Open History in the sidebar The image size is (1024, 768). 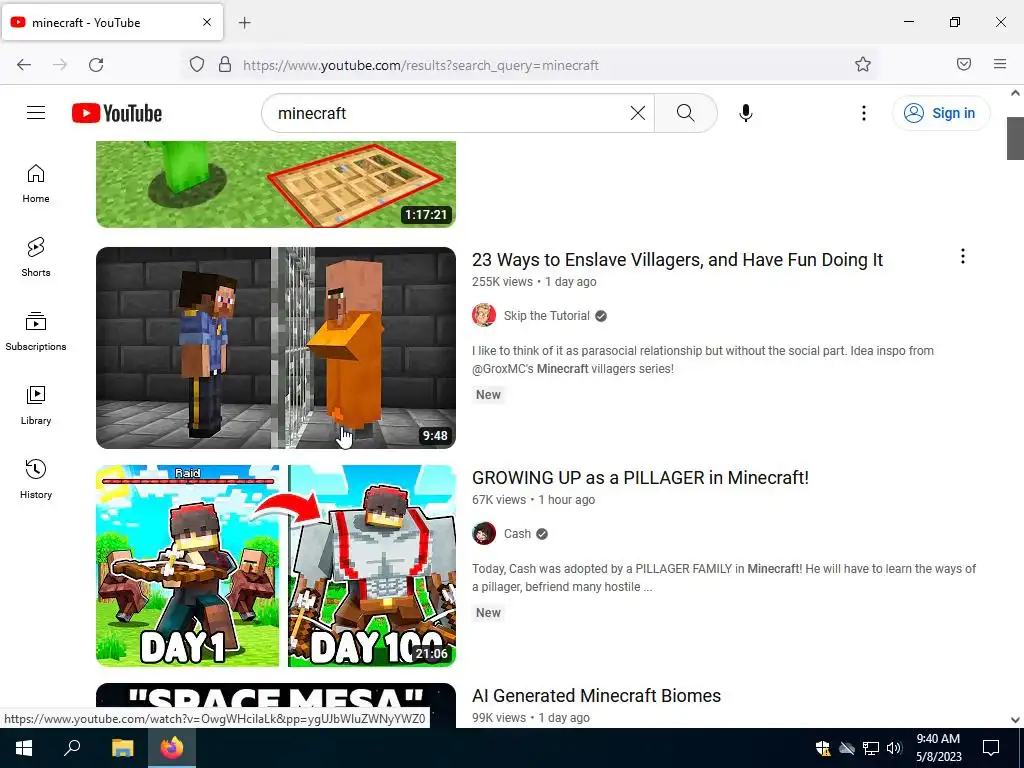[x=36, y=479]
